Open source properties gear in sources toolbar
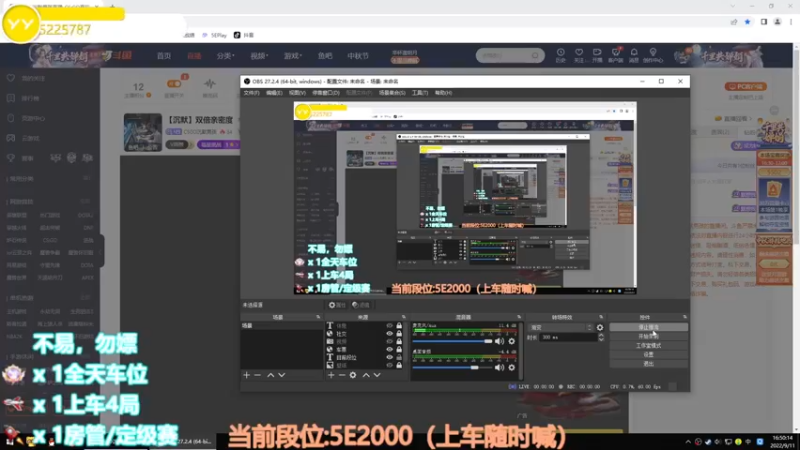Viewport: 800px width, 450px height. pos(353,375)
